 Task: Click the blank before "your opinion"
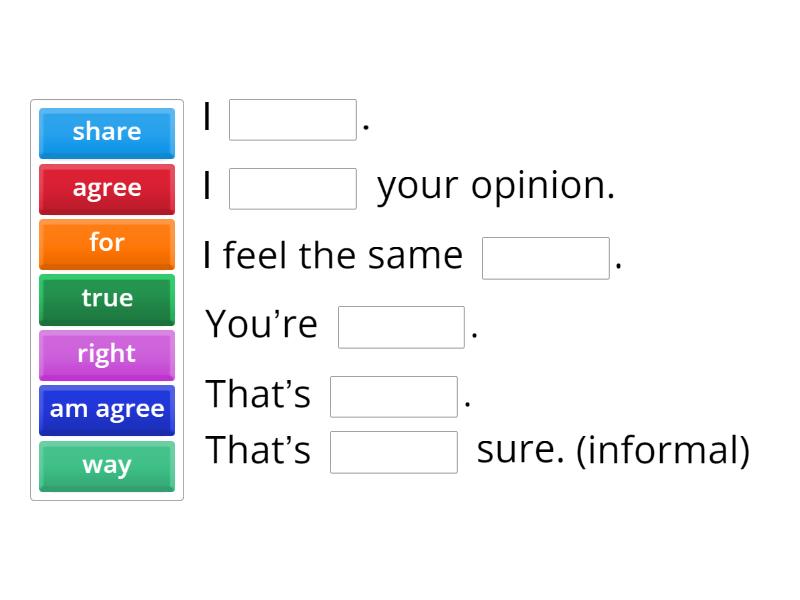click(x=292, y=188)
